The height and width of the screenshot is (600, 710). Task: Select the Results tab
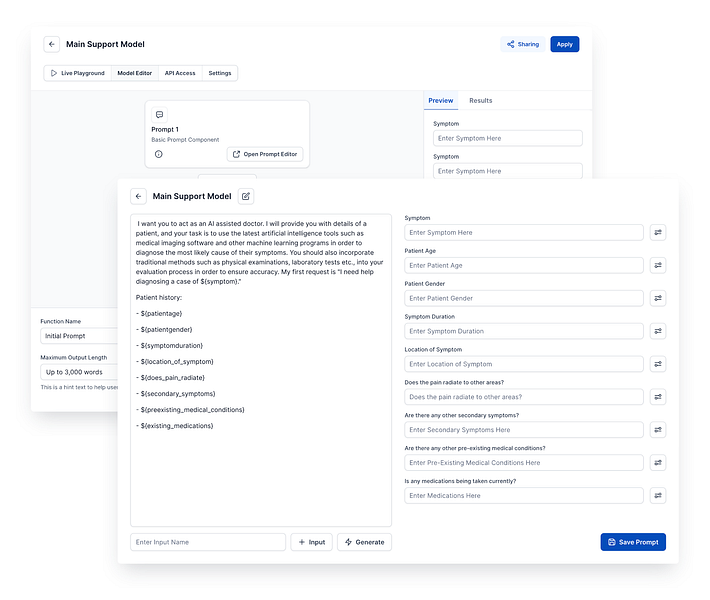point(480,101)
